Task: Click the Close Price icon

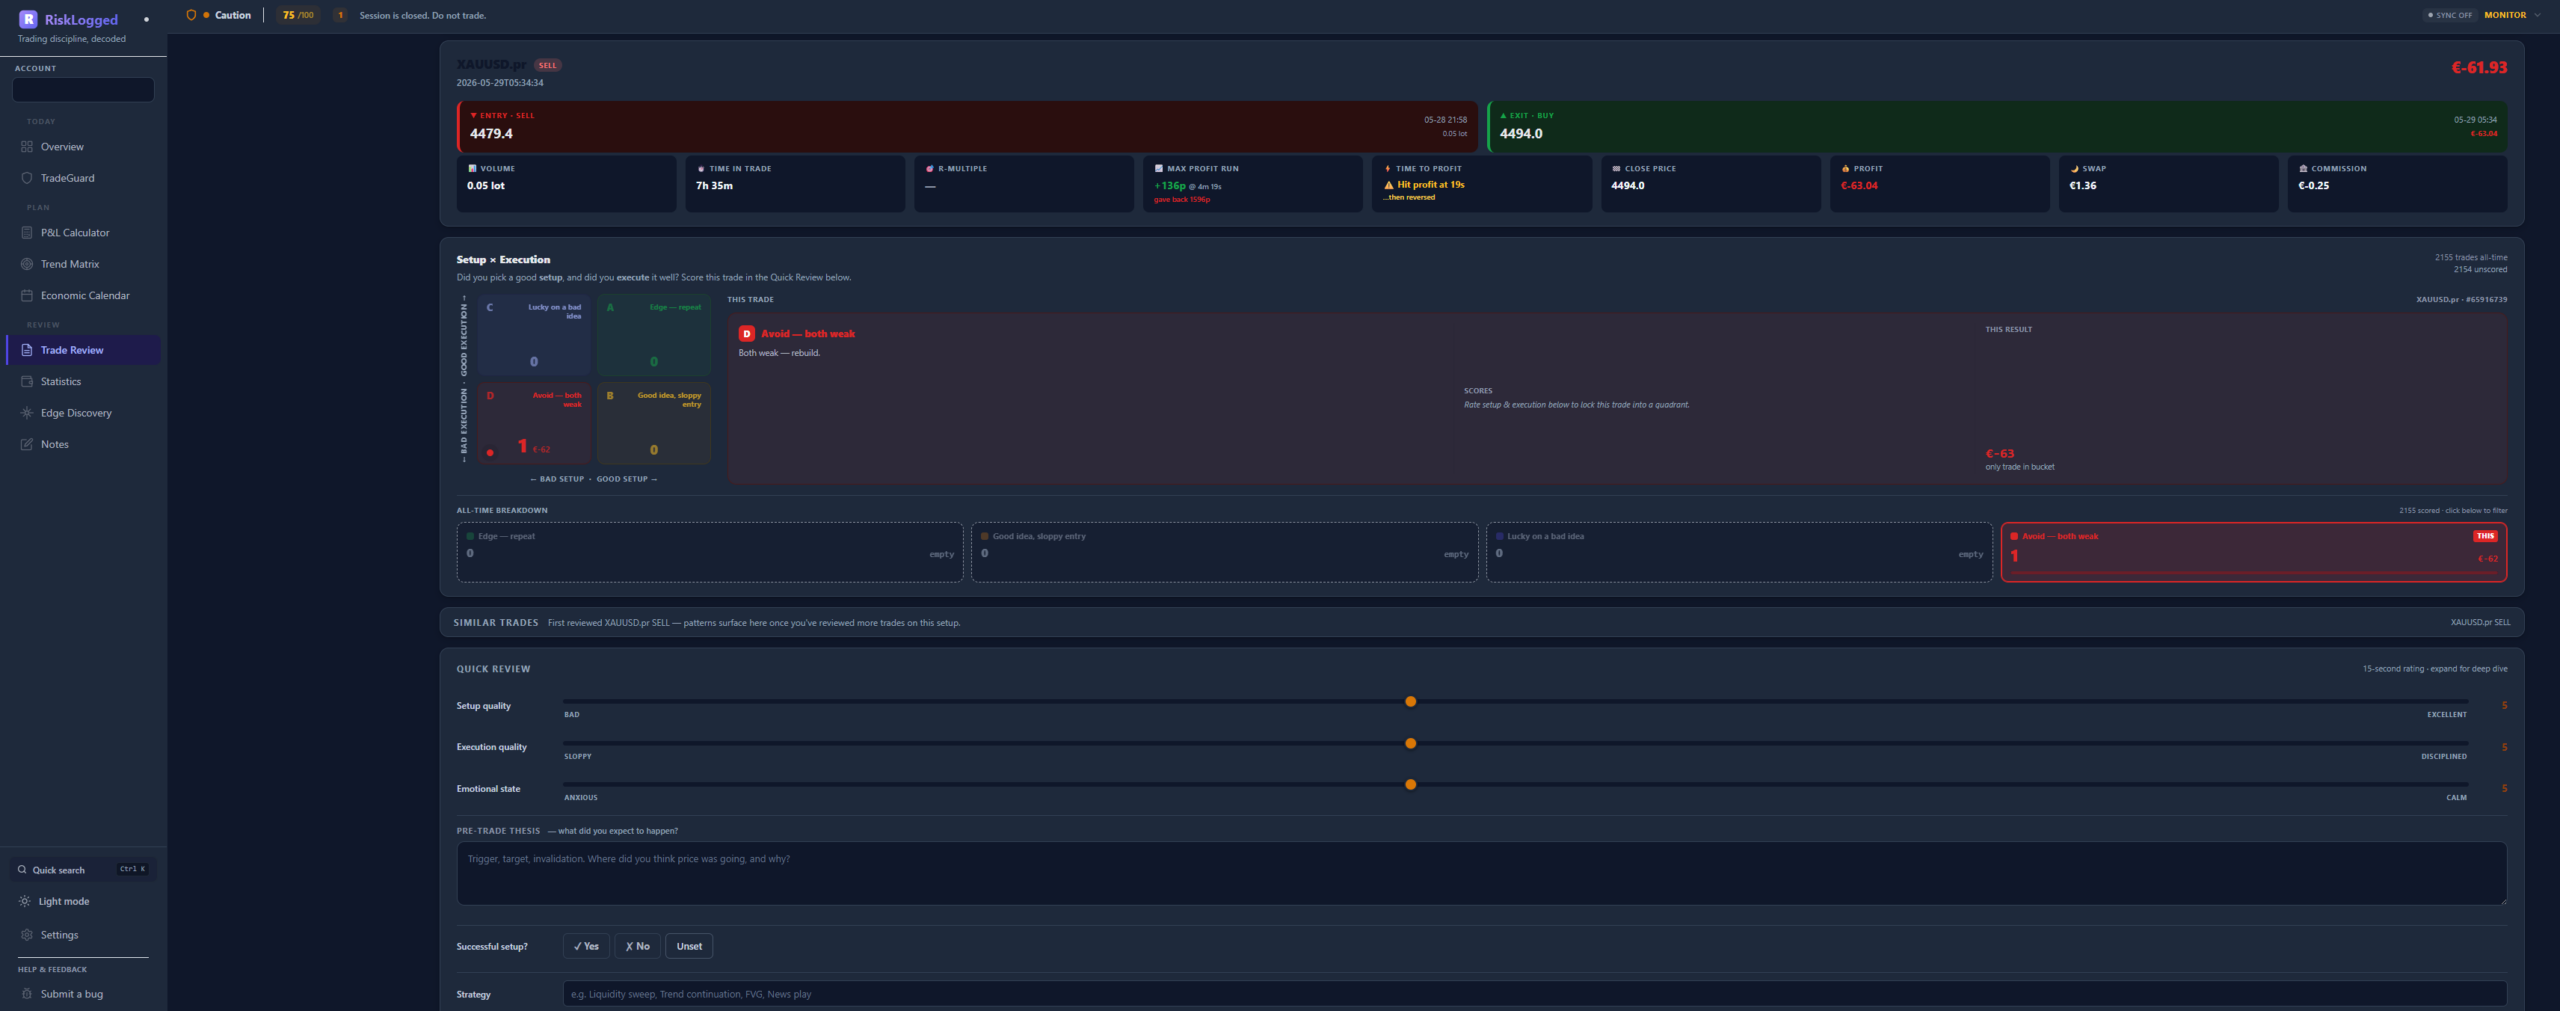Action: (1616, 169)
